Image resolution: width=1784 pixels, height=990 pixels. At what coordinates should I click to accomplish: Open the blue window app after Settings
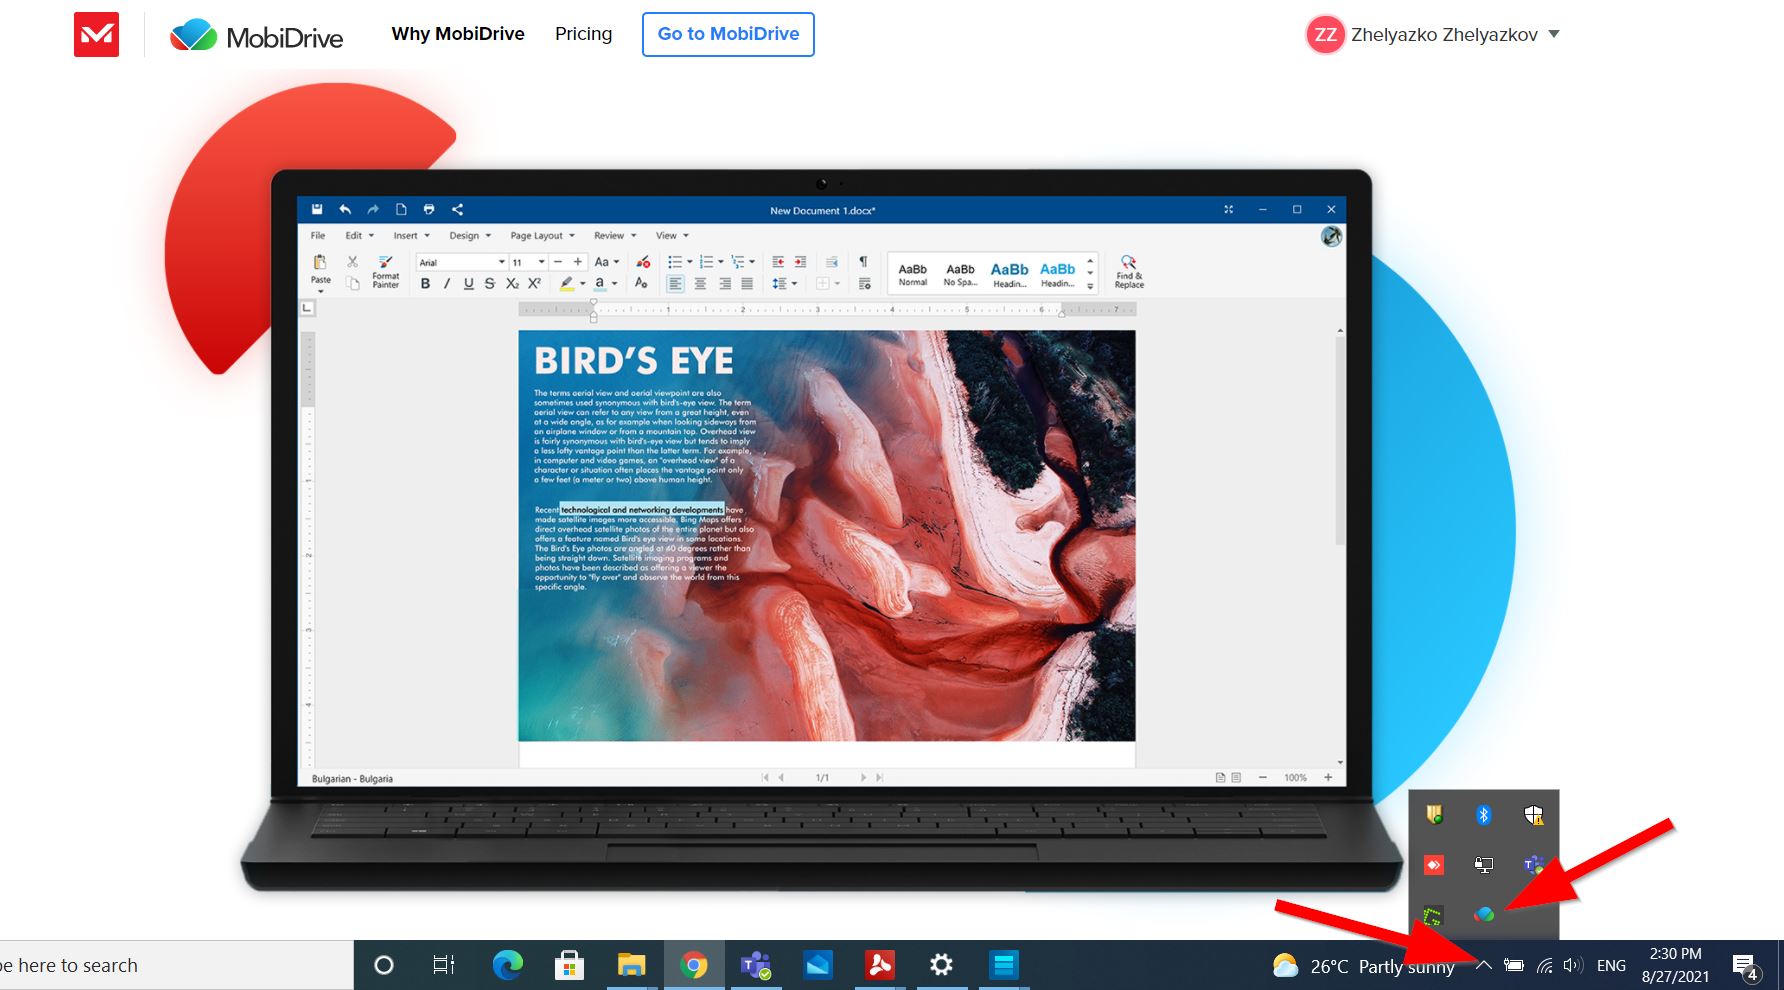(x=1003, y=965)
